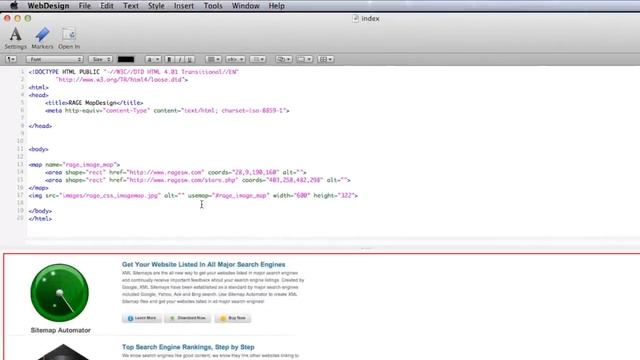The width and height of the screenshot is (640, 360).
Task: Toggle bold formatting
Action: (x=169, y=60)
